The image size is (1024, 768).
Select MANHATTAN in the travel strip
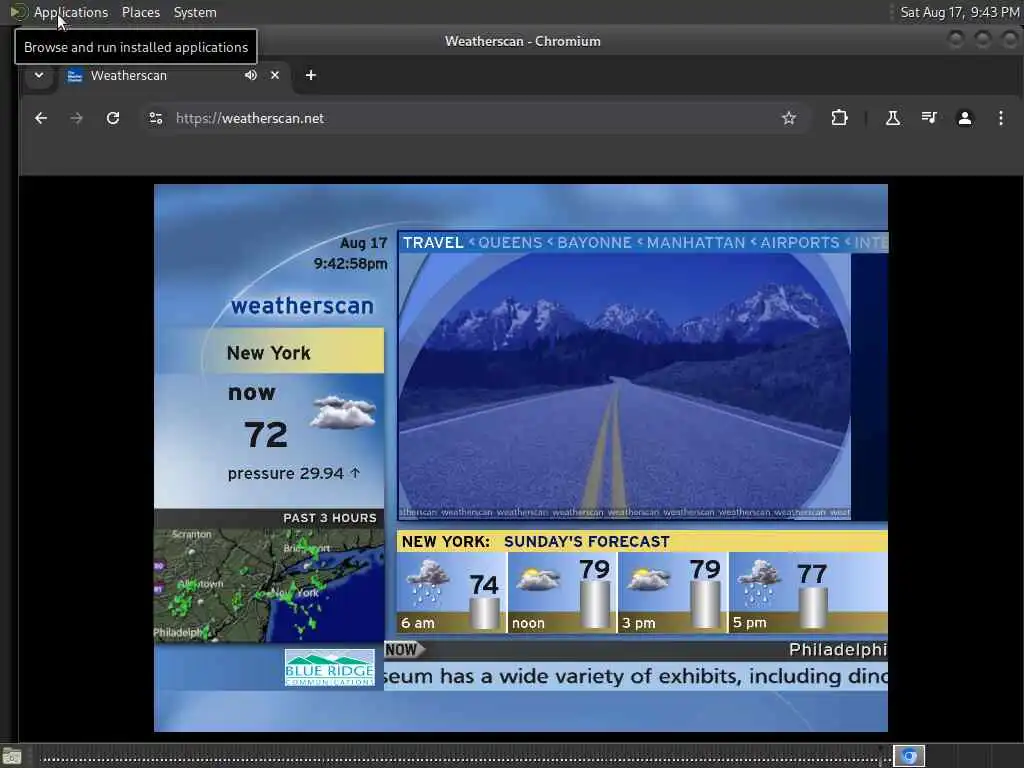pos(696,243)
